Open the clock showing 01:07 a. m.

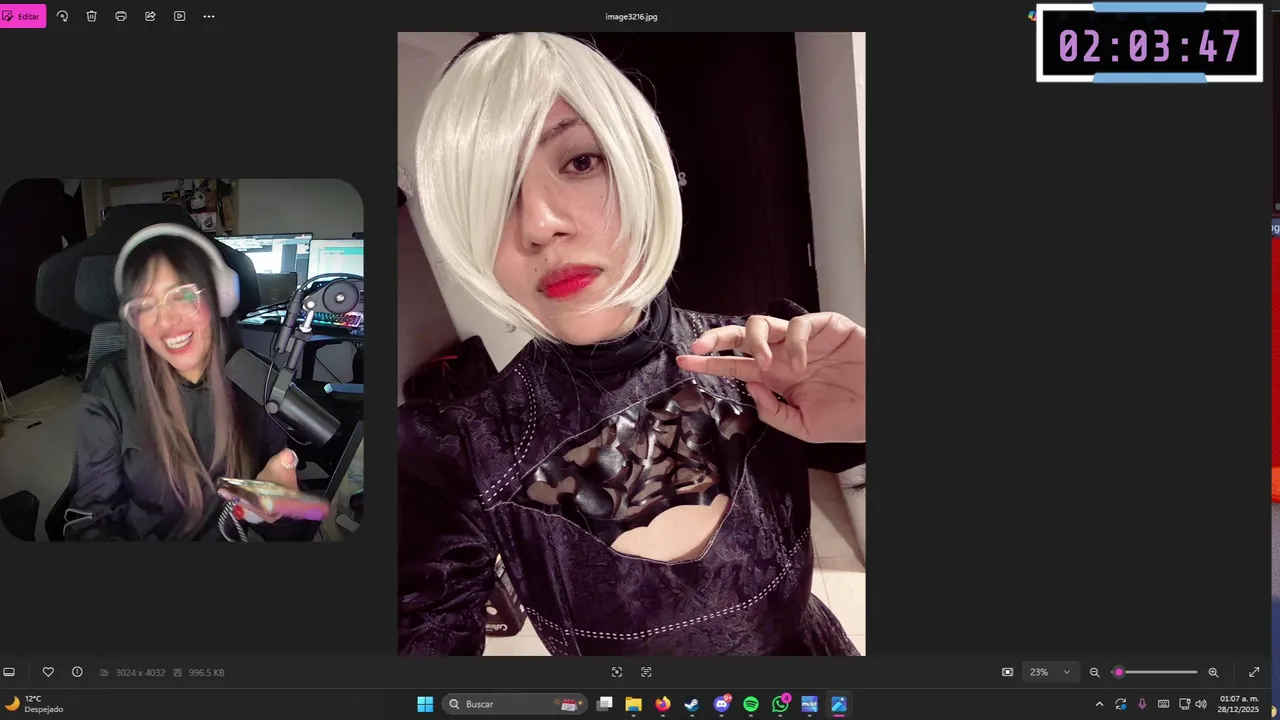(1238, 704)
